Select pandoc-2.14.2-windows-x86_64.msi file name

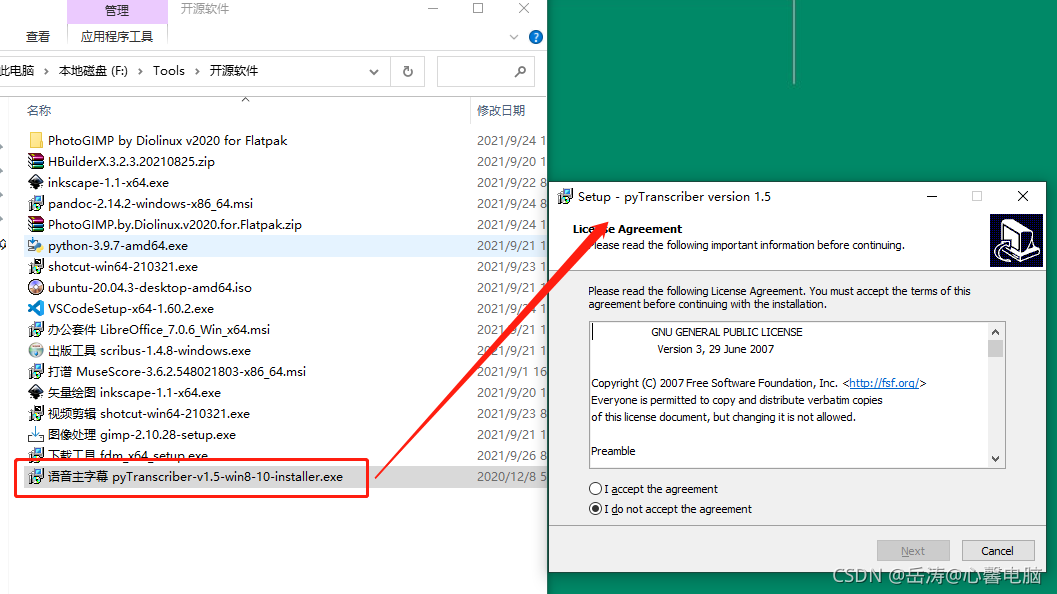point(150,203)
